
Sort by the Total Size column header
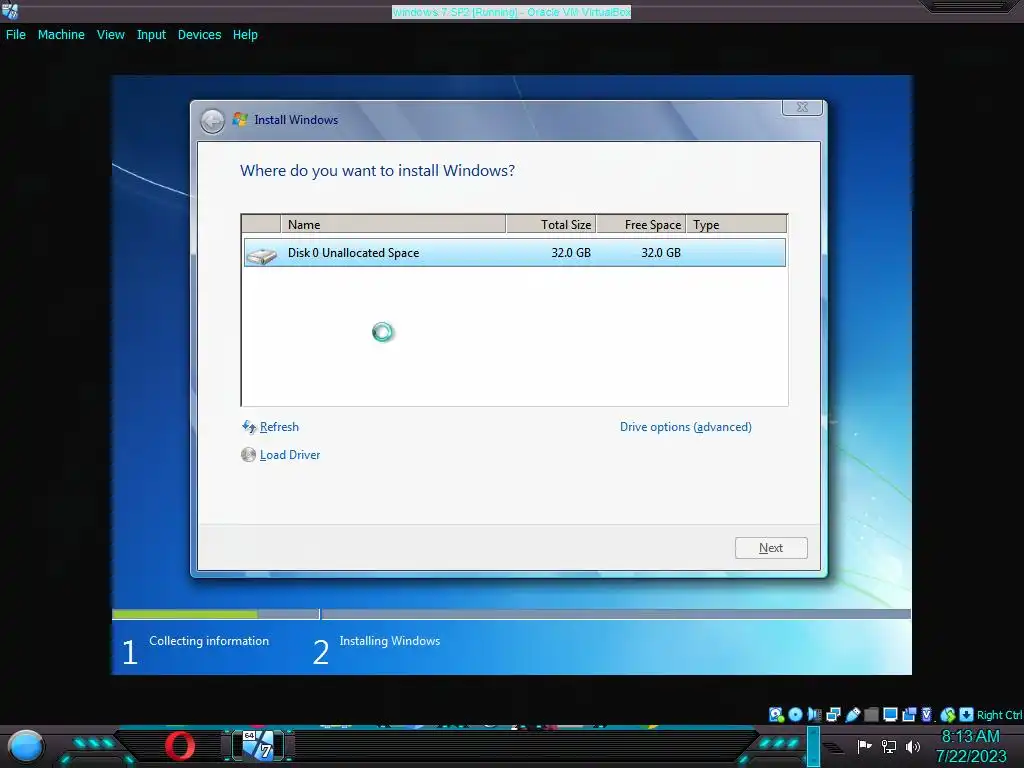pos(551,224)
